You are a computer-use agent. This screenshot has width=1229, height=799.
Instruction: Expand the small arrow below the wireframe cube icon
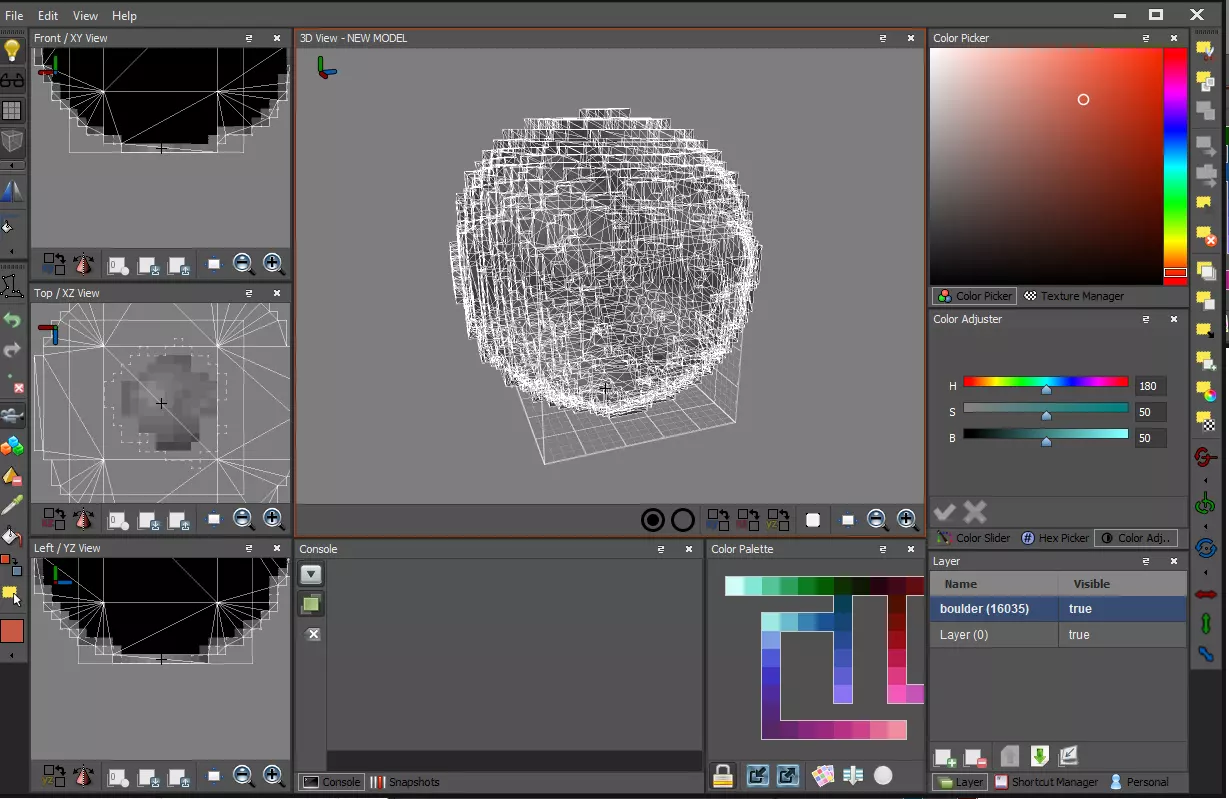coord(12,165)
